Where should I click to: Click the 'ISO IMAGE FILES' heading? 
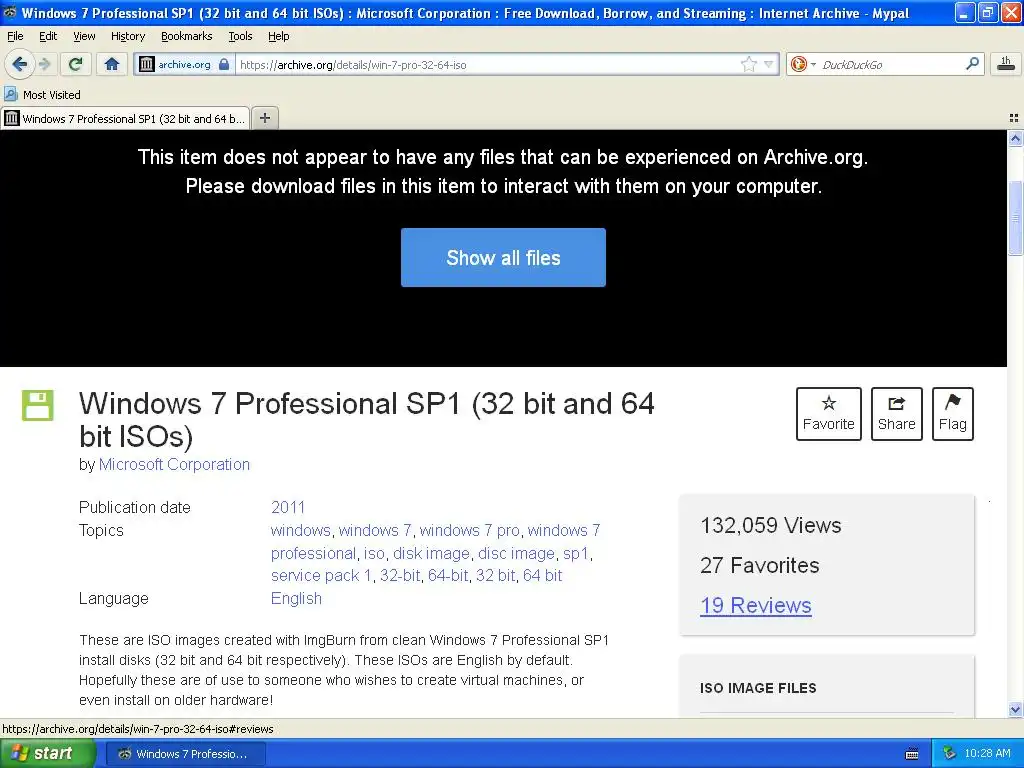758,688
